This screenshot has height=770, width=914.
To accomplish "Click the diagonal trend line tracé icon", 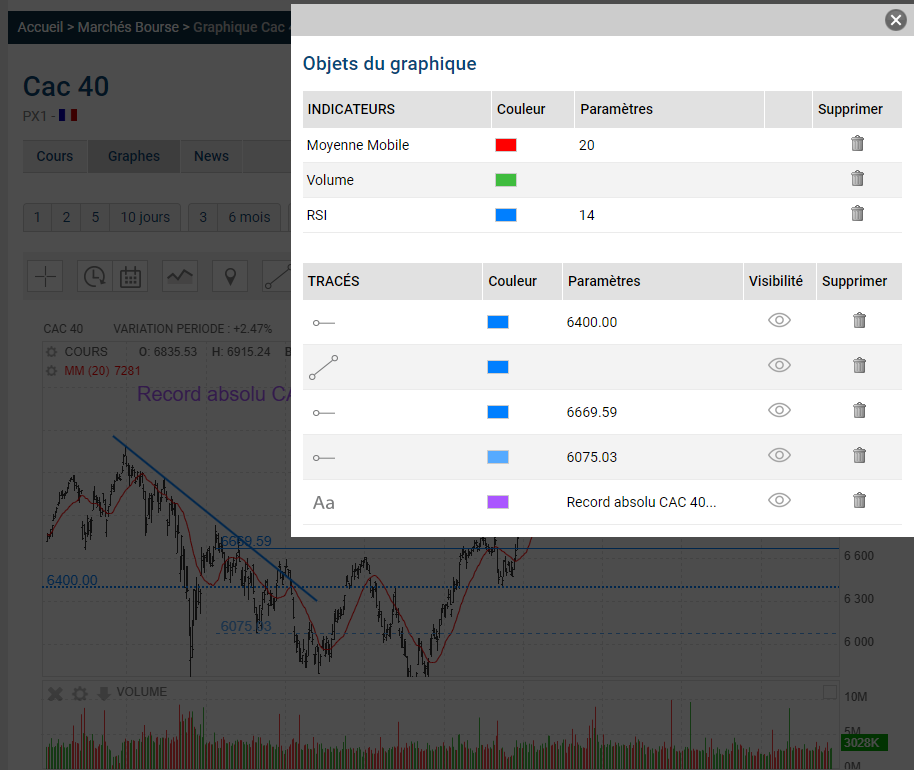I will pyautogui.click(x=324, y=367).
